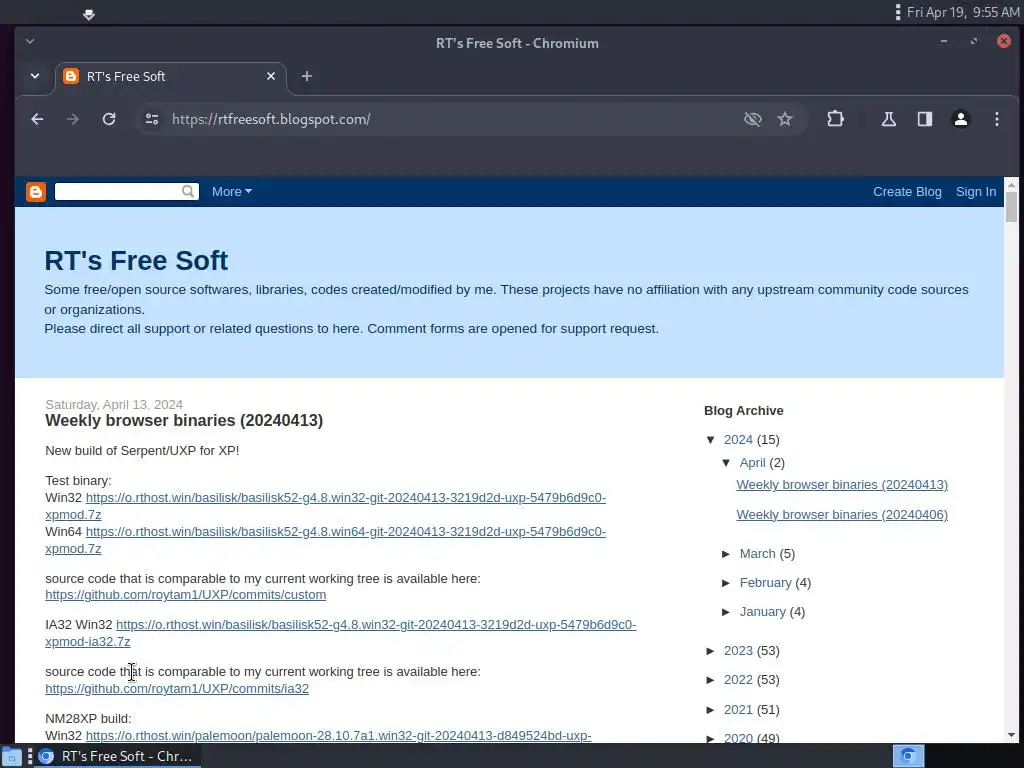Open the github UXP commits/ia32 link
This screenshot has width=1024, height=768.
[177, 689]
